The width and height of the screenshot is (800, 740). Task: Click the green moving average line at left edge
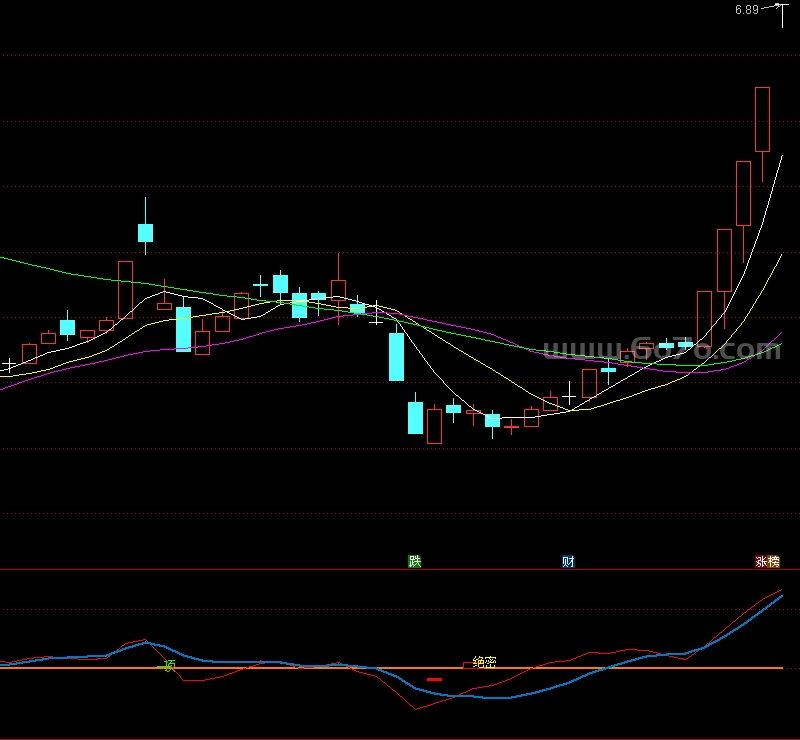pos(5,258)
